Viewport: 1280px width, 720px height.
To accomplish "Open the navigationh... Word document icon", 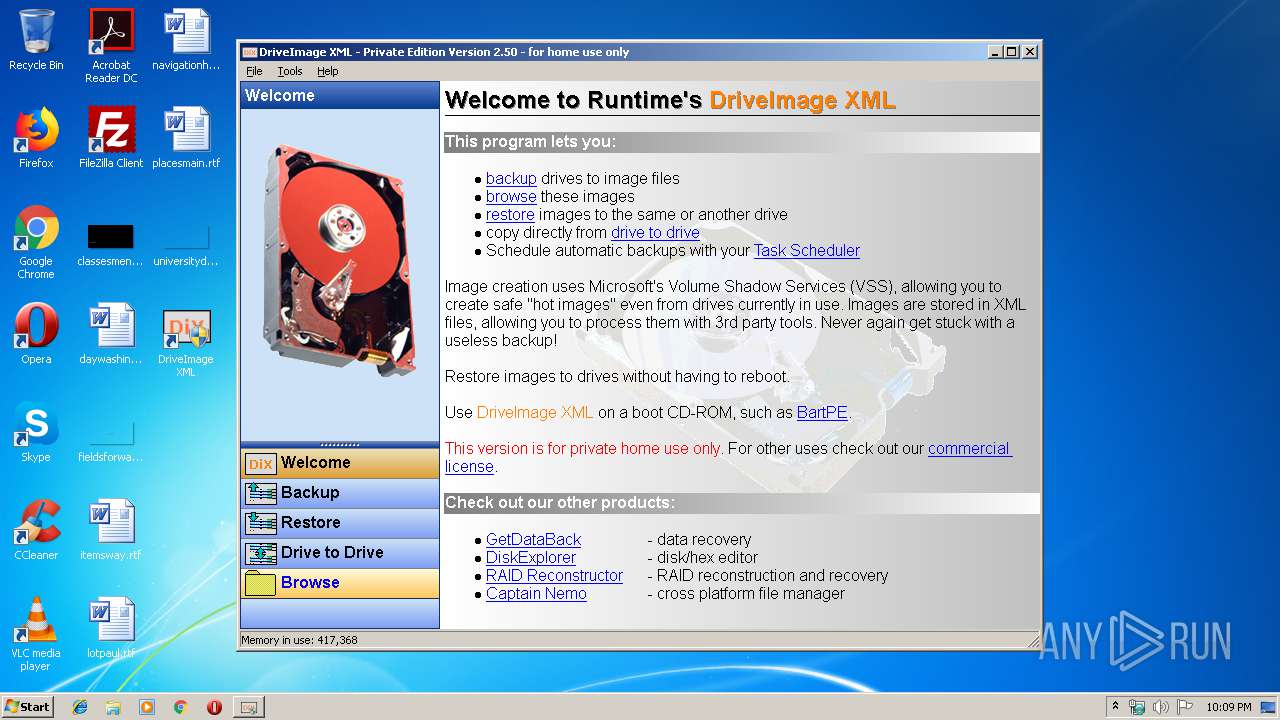I will (x=186, y=40).
